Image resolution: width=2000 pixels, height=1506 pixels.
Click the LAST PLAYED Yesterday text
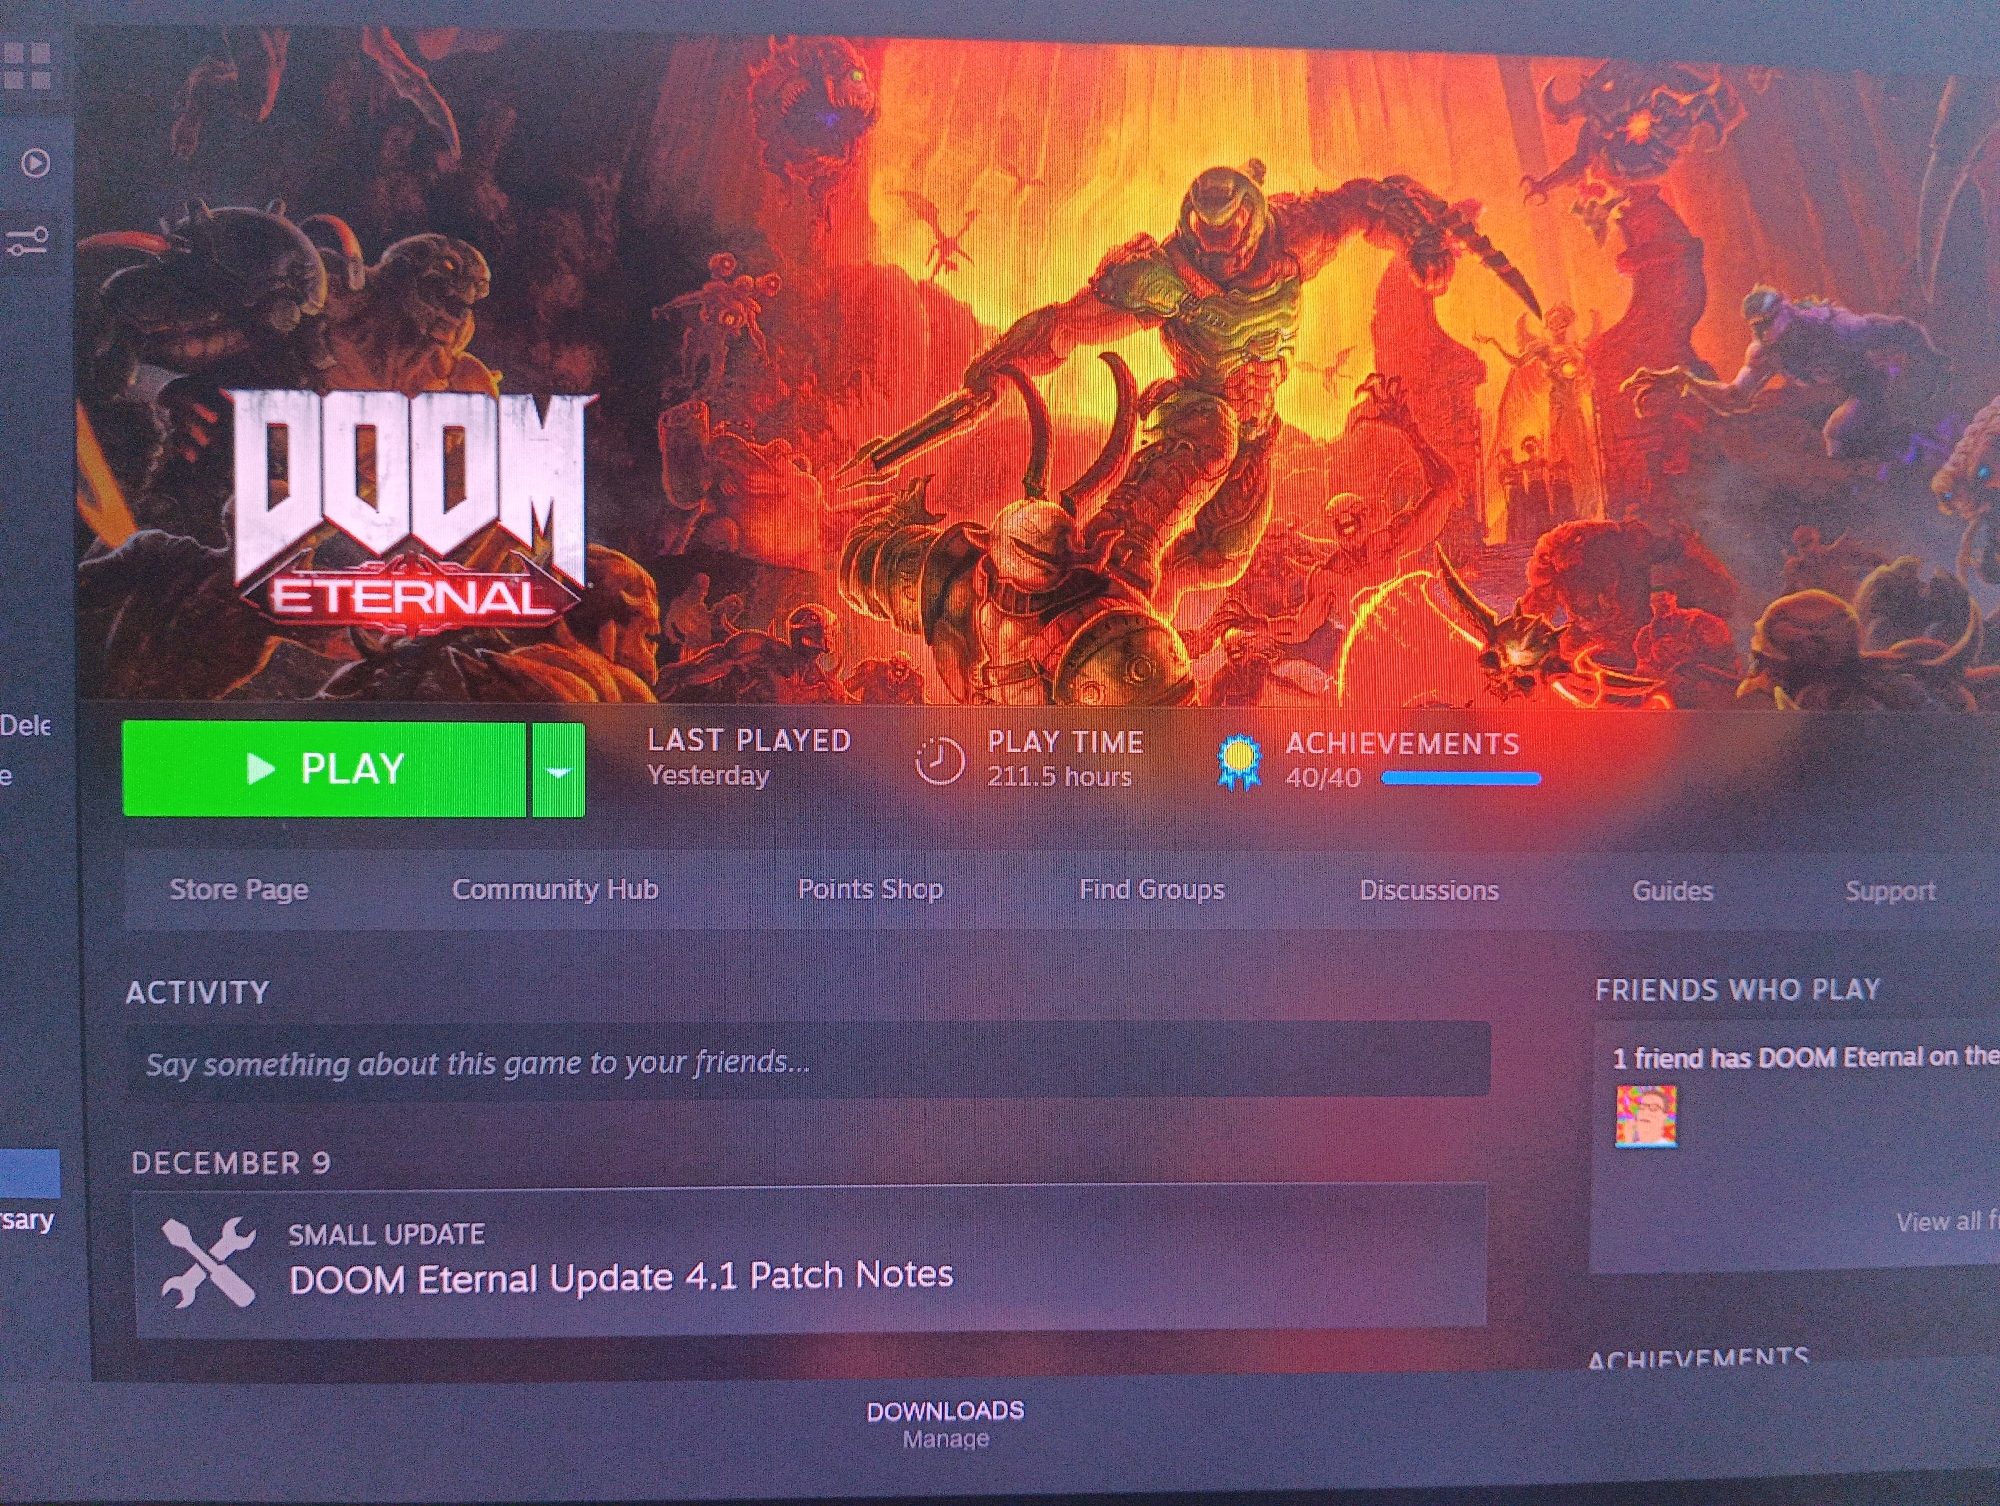pos(749,756)
